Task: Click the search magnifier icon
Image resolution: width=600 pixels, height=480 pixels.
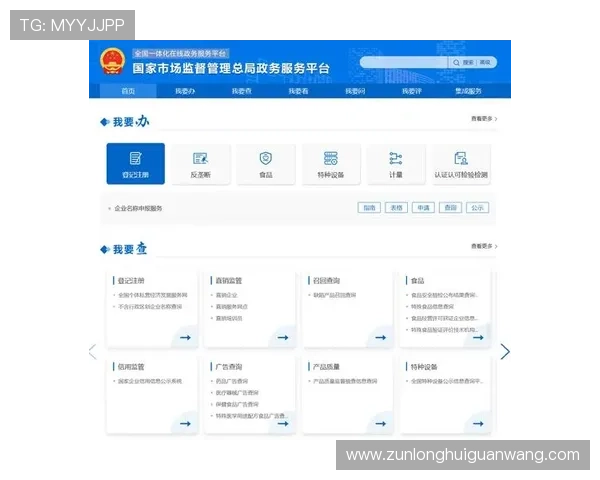Action: click(456, 62)
